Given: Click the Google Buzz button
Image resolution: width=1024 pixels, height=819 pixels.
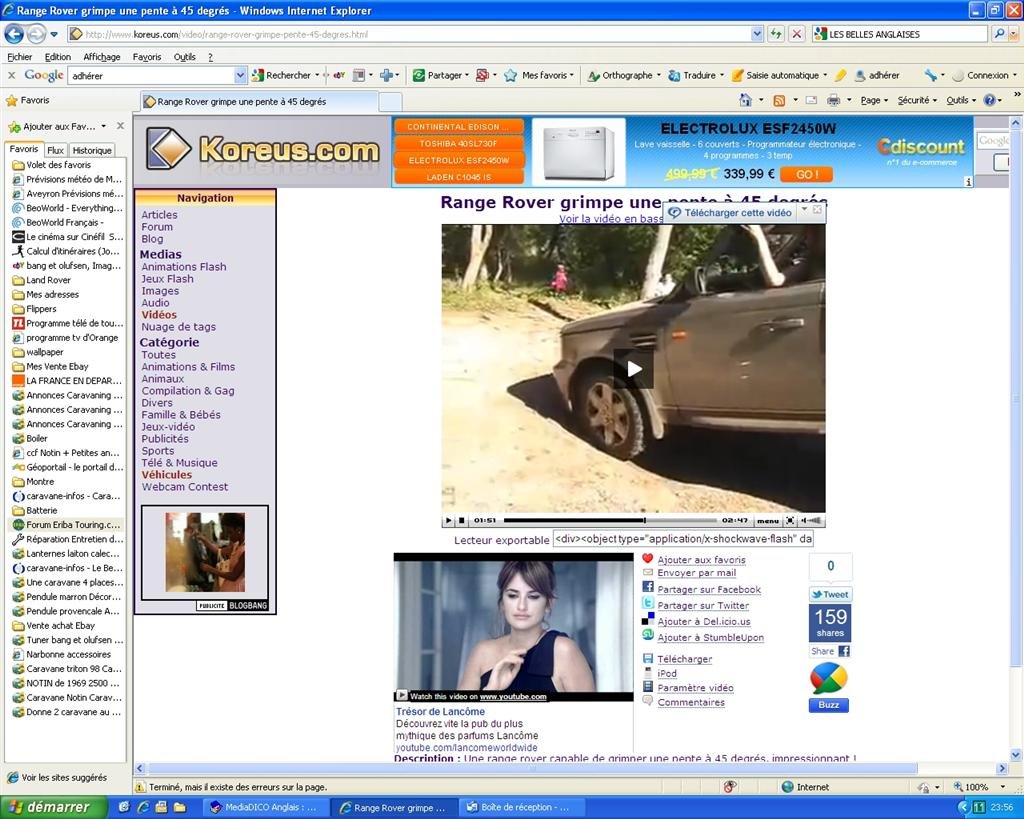Looking at the screenshot, I should 829,705.
